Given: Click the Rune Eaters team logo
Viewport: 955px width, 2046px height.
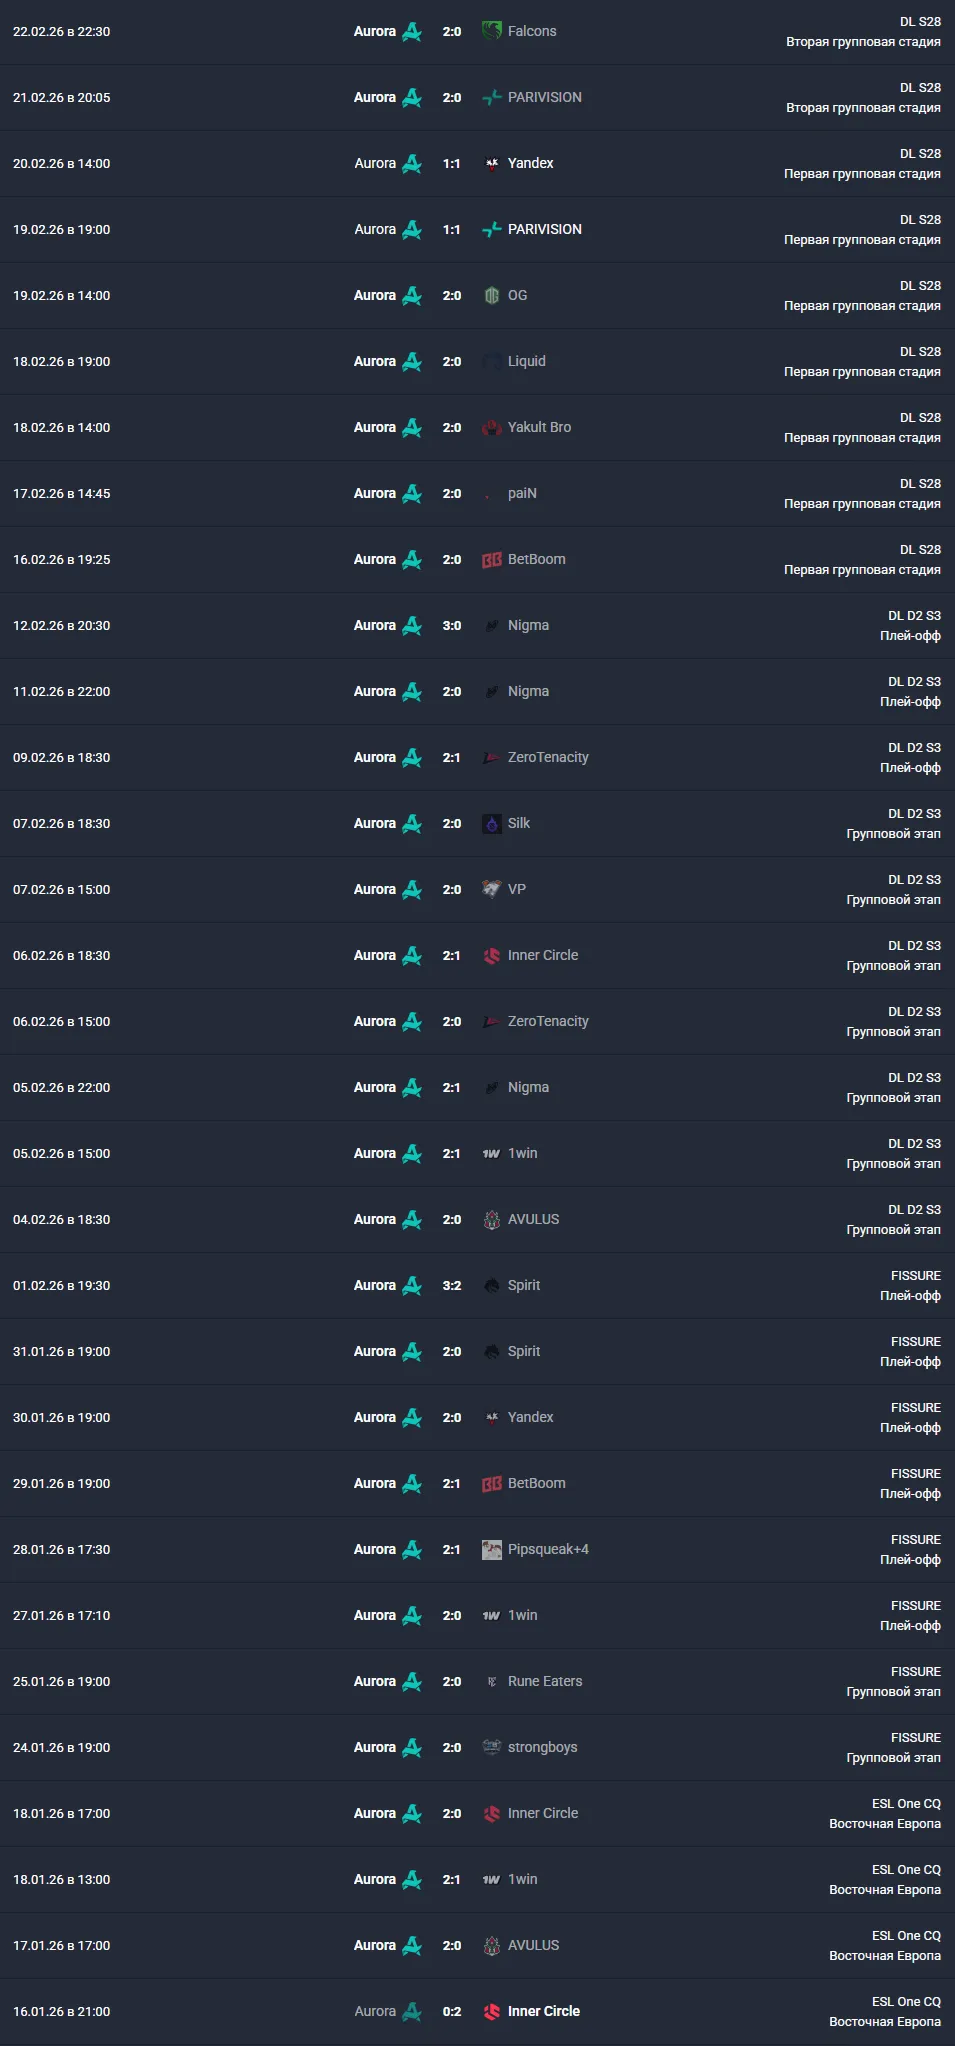Looking at the screenshot, I should point(491,1681).
